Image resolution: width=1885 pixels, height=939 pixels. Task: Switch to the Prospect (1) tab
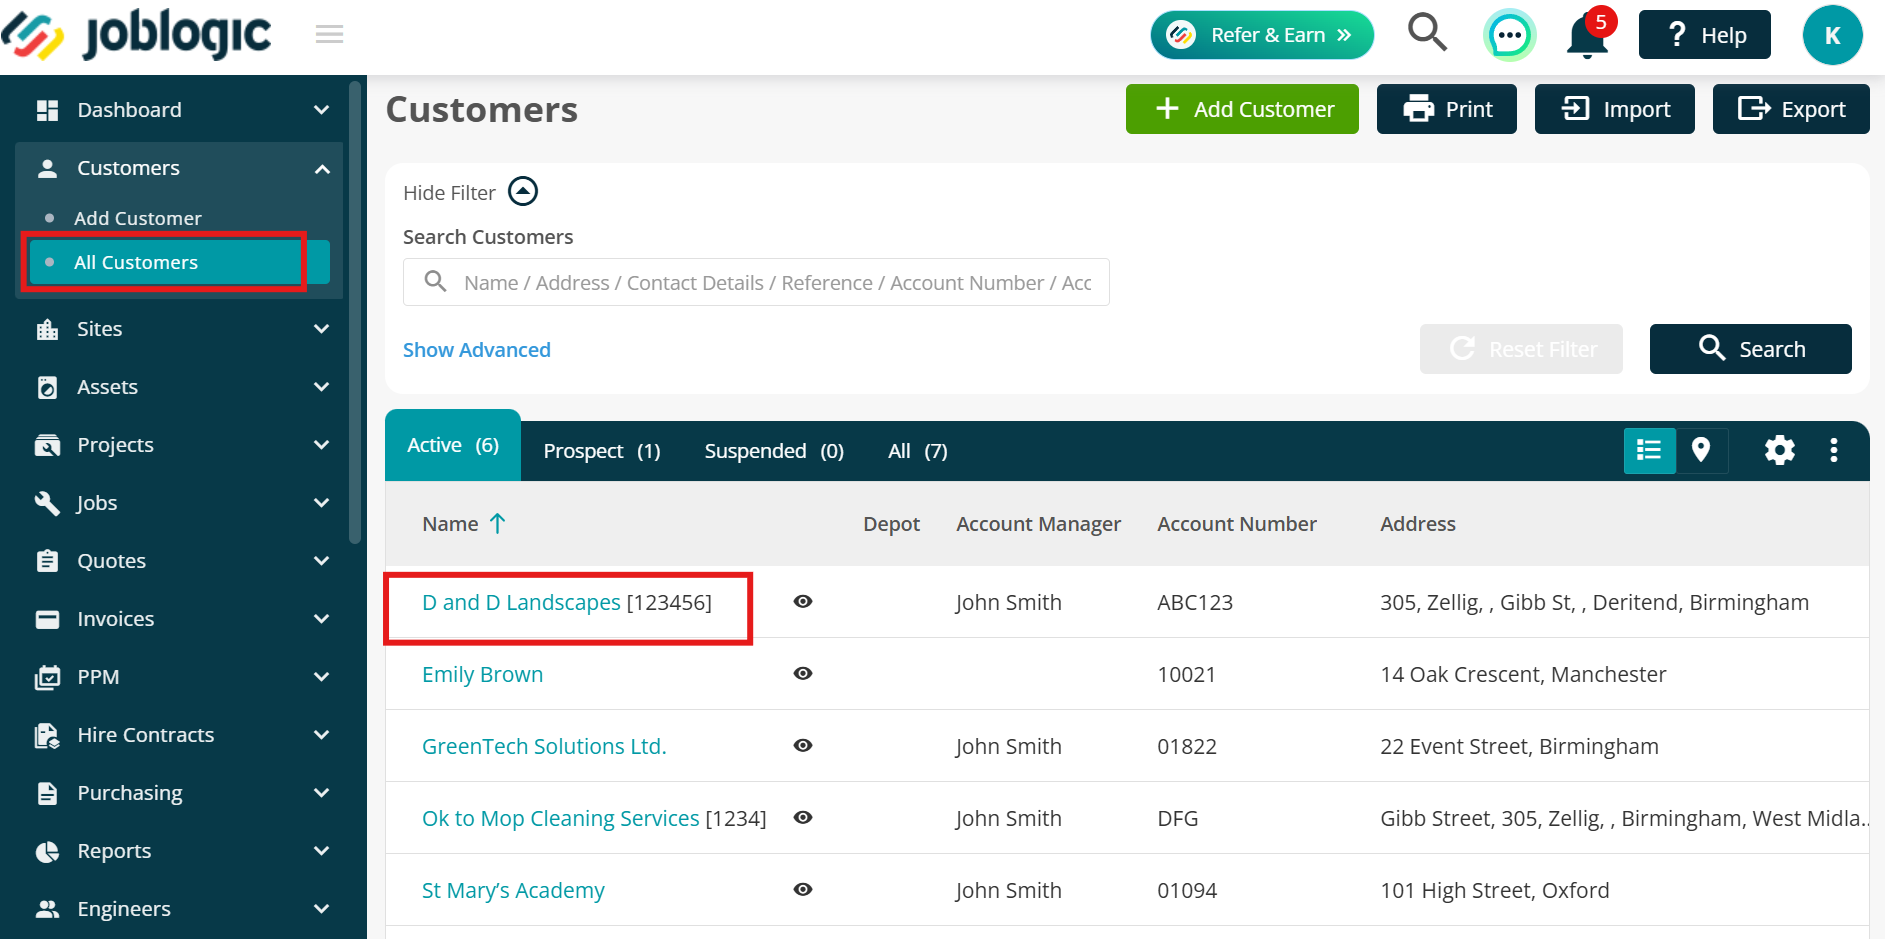click(x=602, y=451)
